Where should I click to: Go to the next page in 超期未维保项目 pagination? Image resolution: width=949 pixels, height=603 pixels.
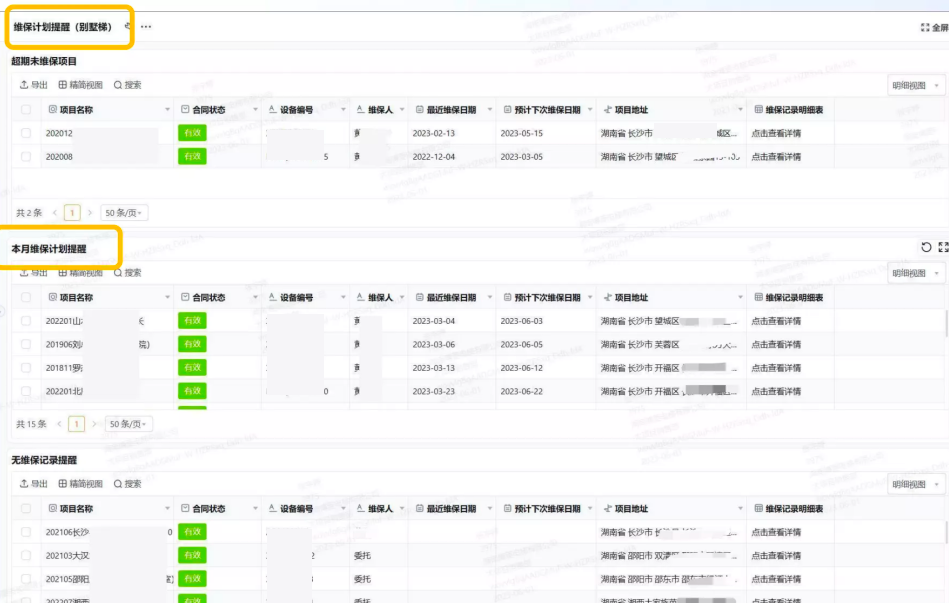pos(90,213)
